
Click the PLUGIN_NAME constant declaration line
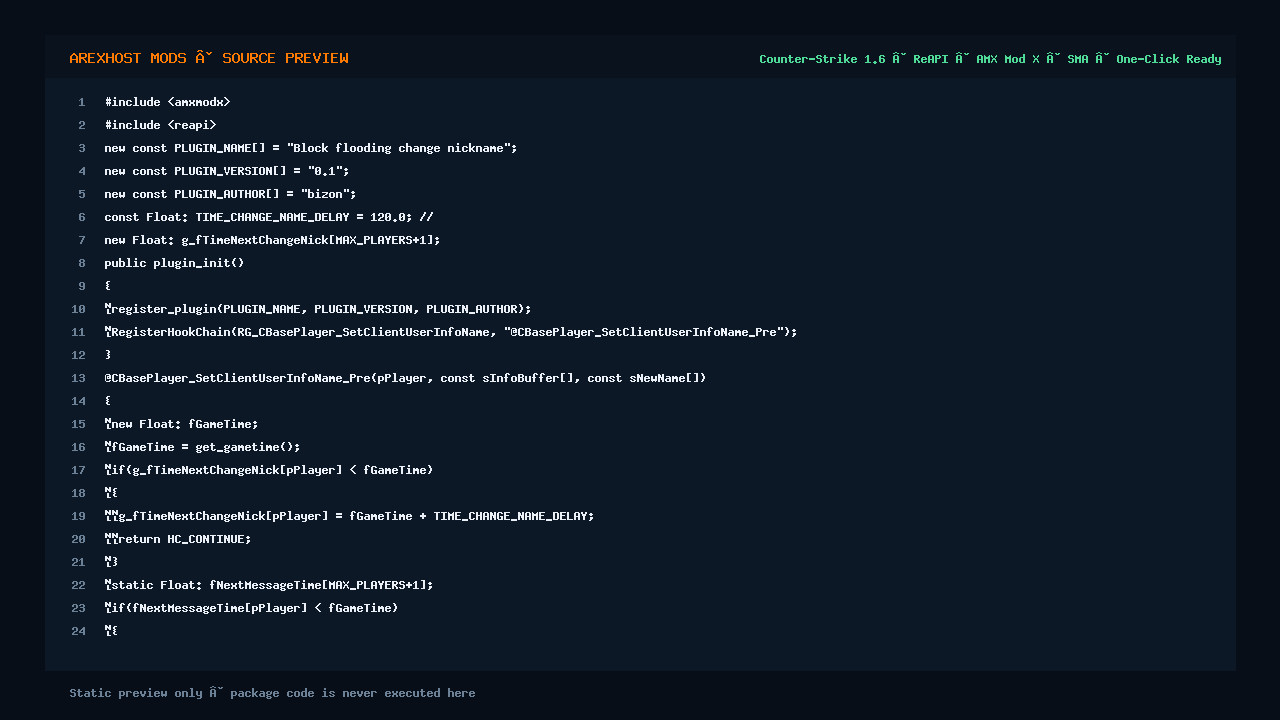click(311, 148)
